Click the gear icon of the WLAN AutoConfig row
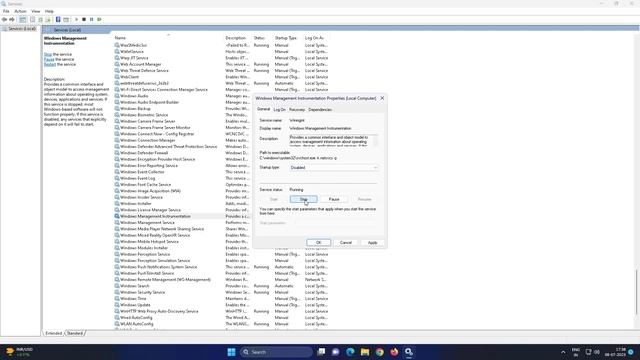Image resolution: width=640 pixels, height=360 pixels. click(117, 324)
